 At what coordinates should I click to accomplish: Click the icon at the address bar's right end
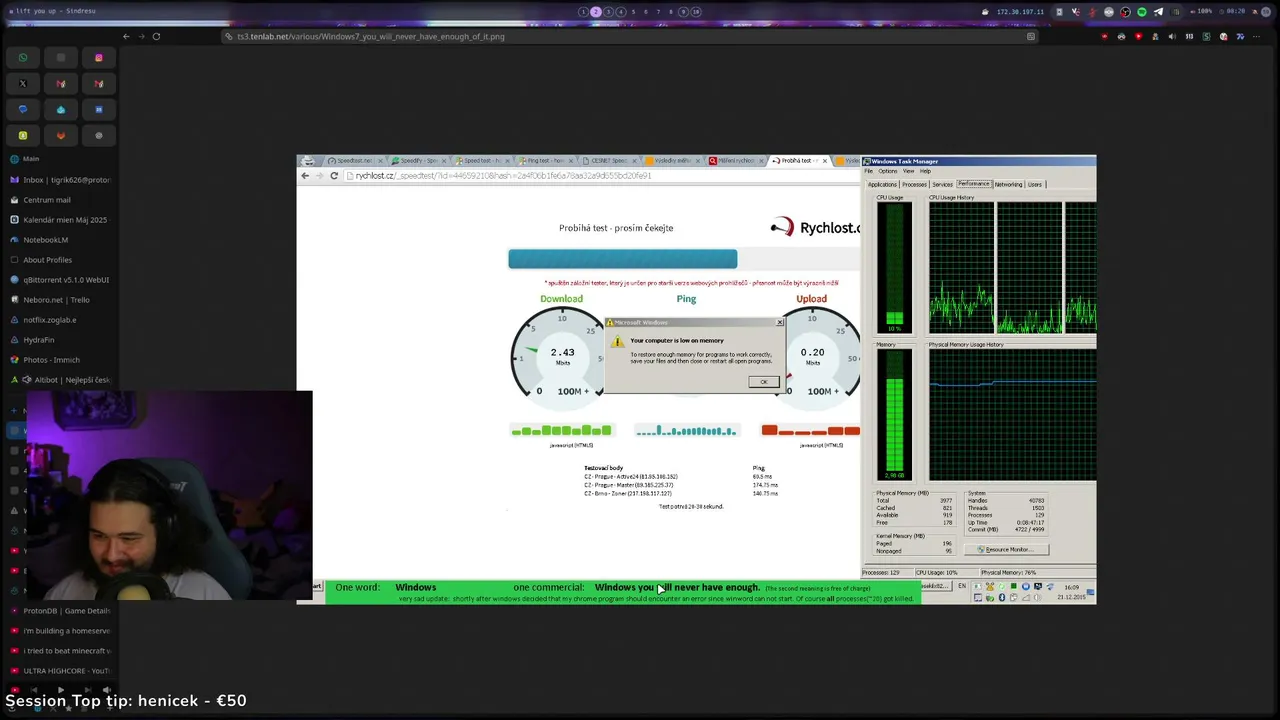(x=1031, y=36)
